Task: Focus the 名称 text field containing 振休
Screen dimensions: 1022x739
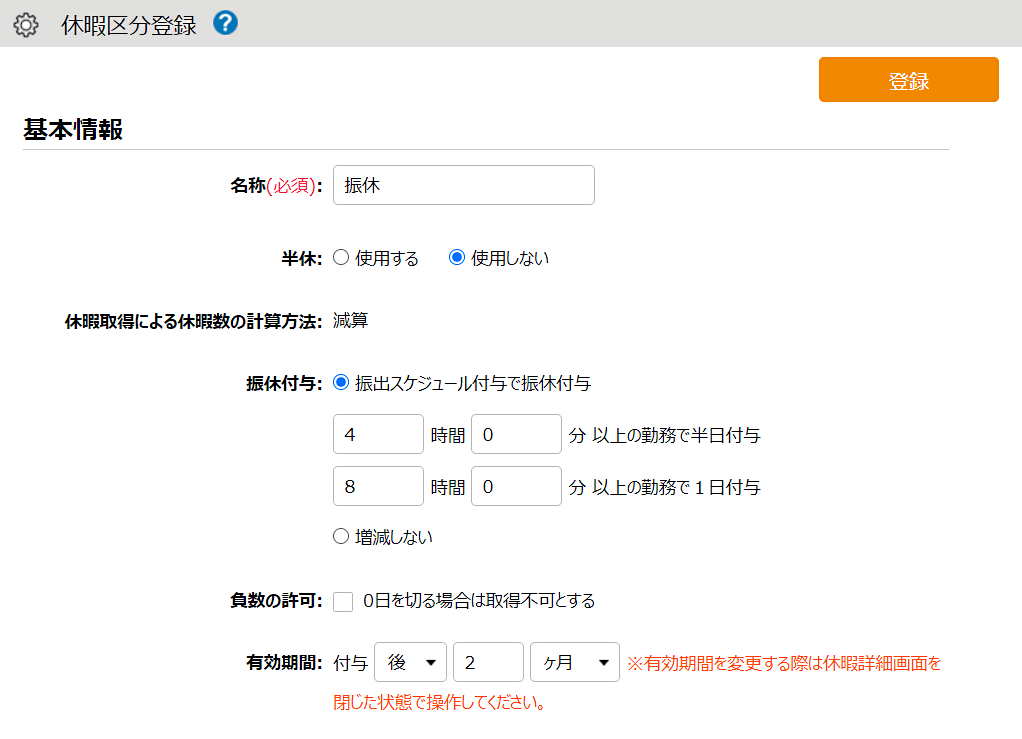Action: [463, 185]
